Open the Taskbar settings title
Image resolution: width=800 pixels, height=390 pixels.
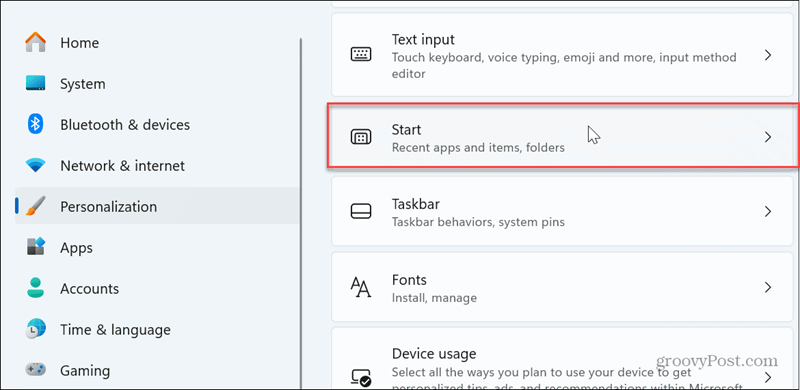(x=415, y=204)
